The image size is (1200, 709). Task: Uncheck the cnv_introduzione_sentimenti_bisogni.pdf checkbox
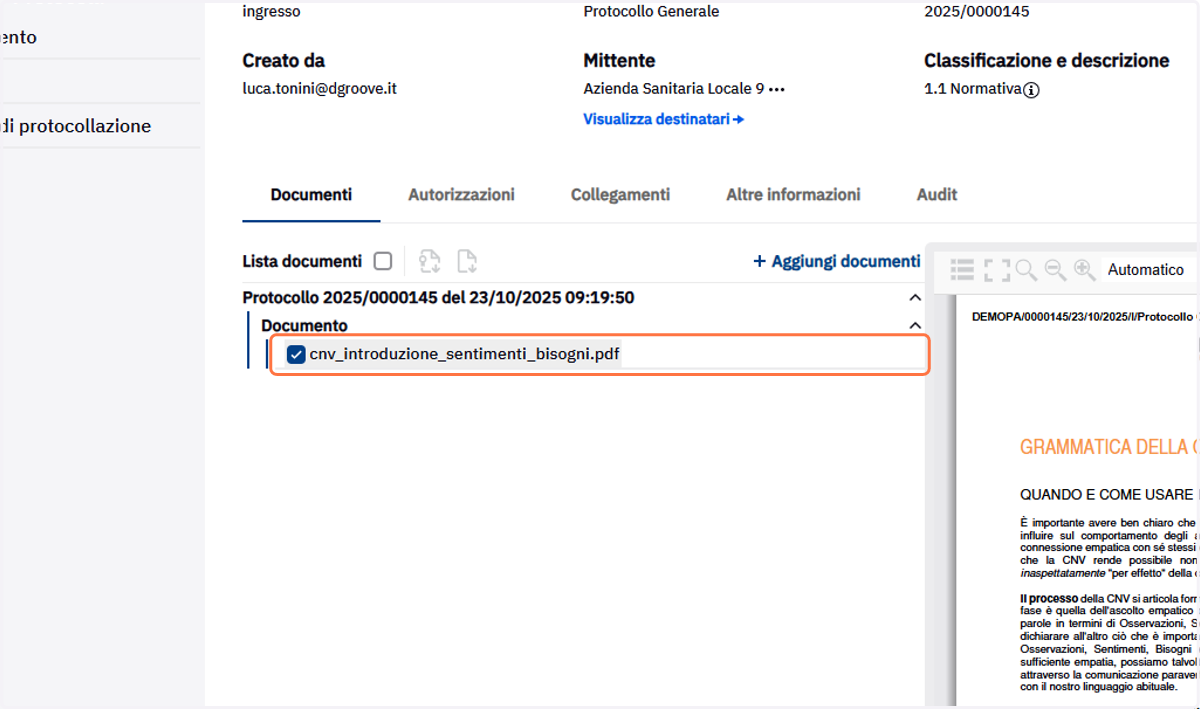click(x=296, y=355)
